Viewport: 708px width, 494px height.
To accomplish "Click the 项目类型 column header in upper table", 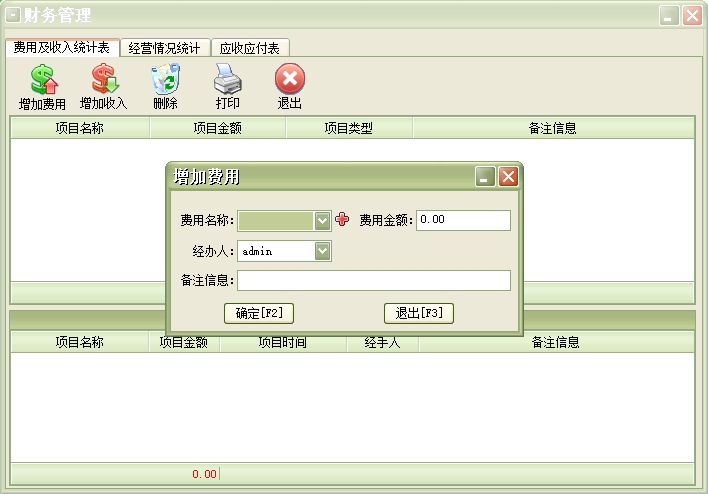I will [x=349, y=128].
